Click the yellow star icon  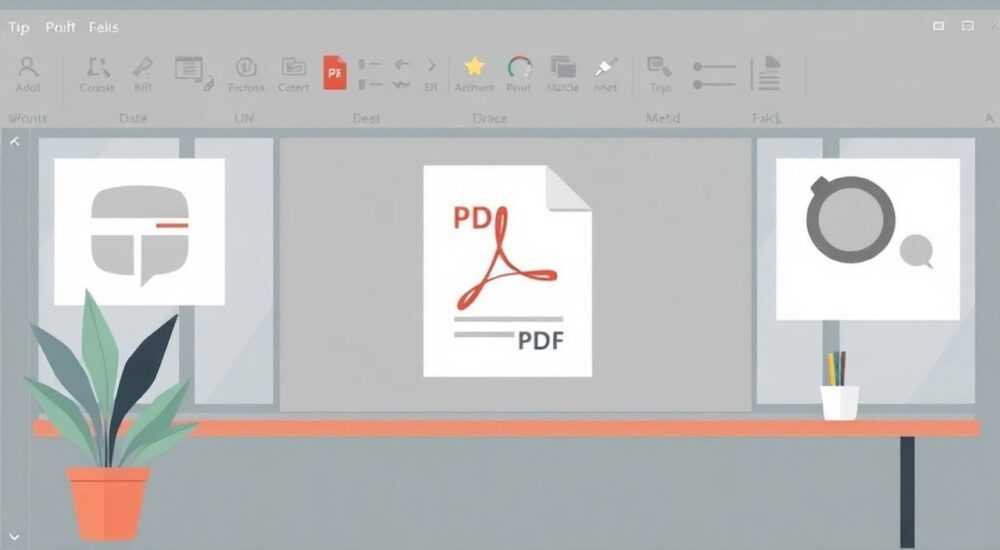474,66
